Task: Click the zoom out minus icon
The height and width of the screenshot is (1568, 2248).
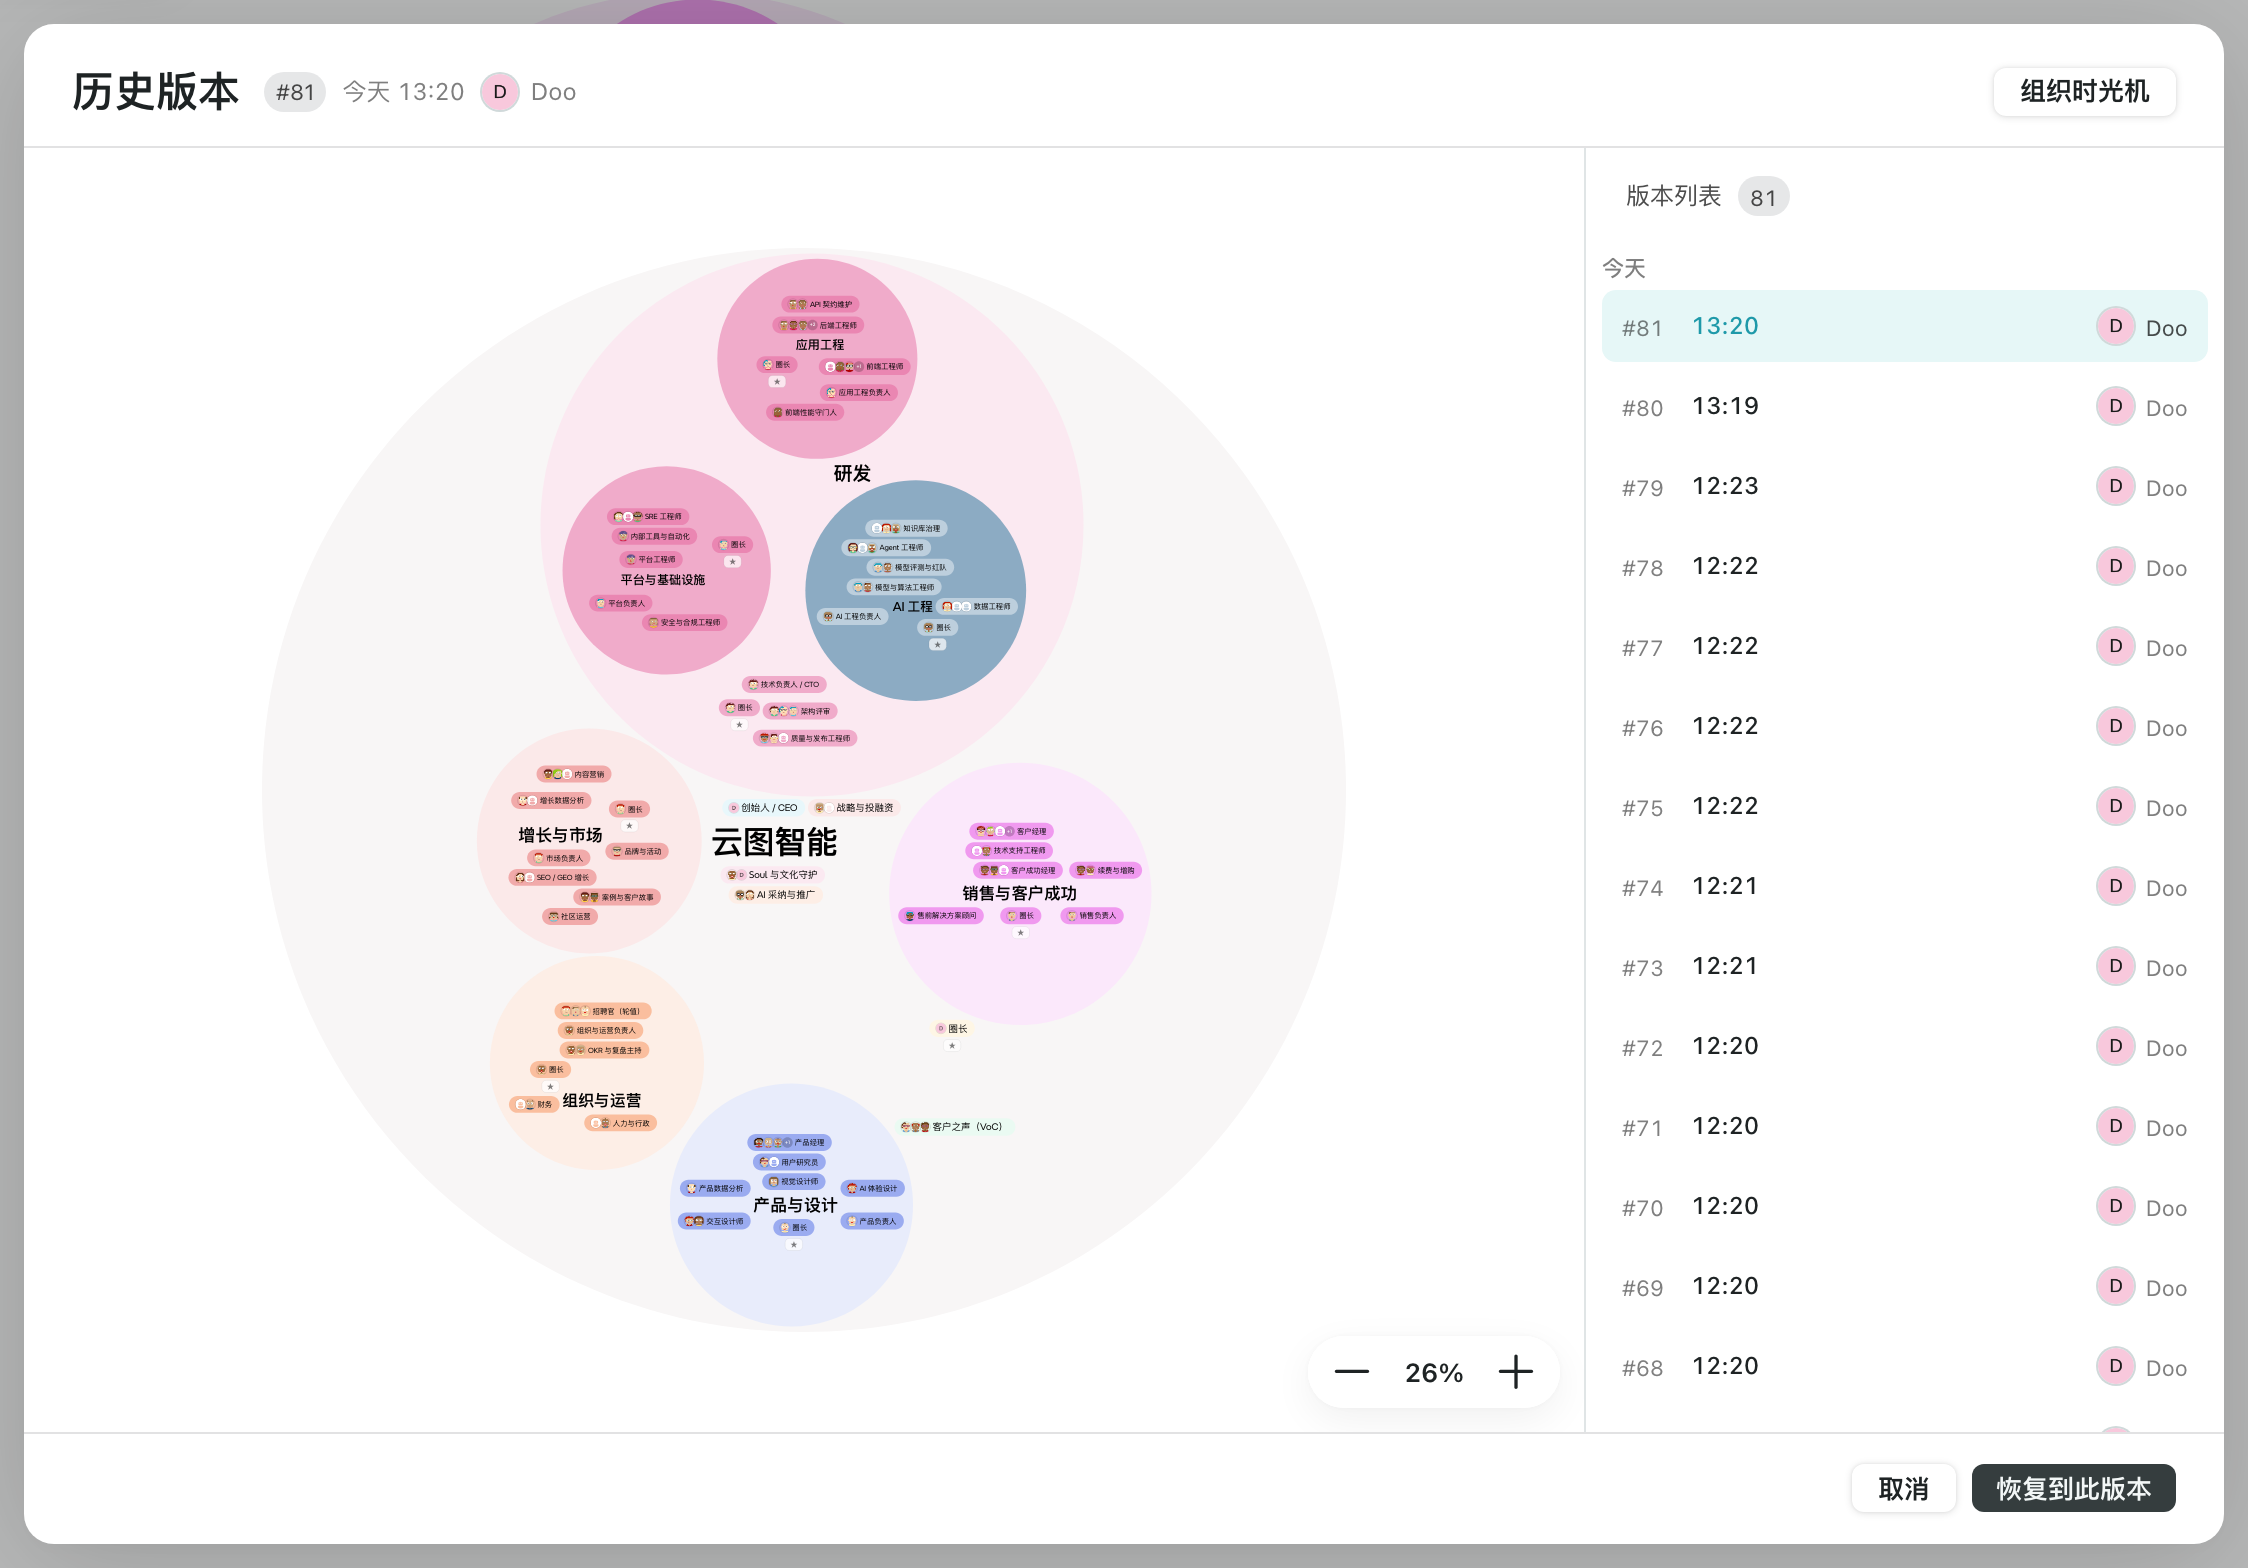Action: pyautogui.click(x=1351, y=1372)
